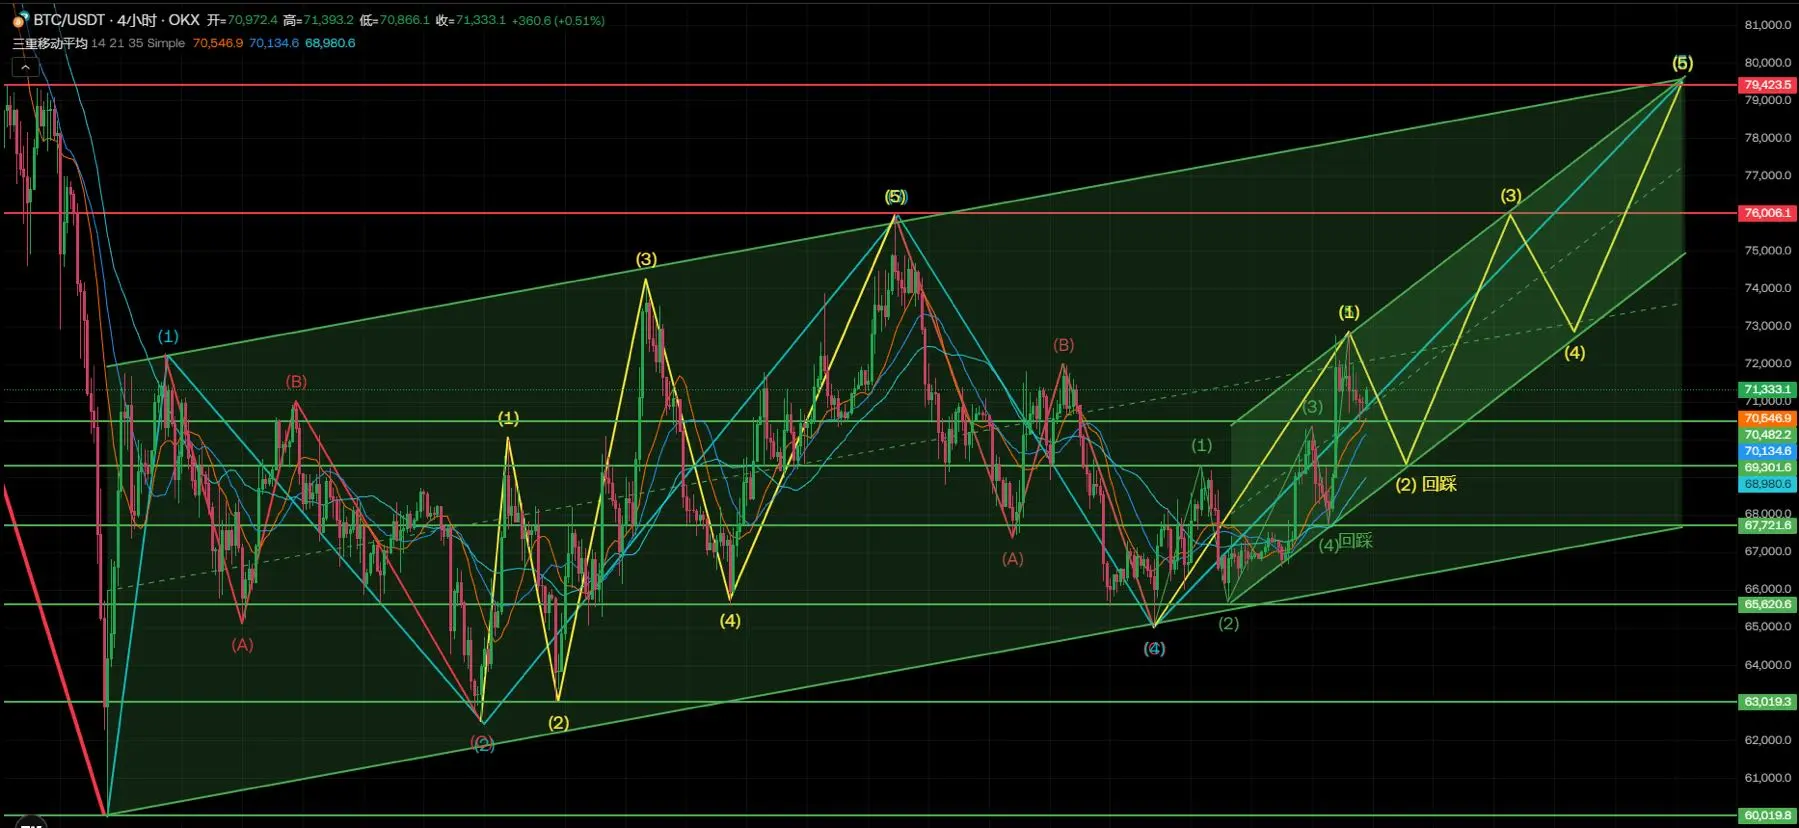Select the green 67,721.6 price scale label
The image size is (1799, 828).
[1768, 525]
